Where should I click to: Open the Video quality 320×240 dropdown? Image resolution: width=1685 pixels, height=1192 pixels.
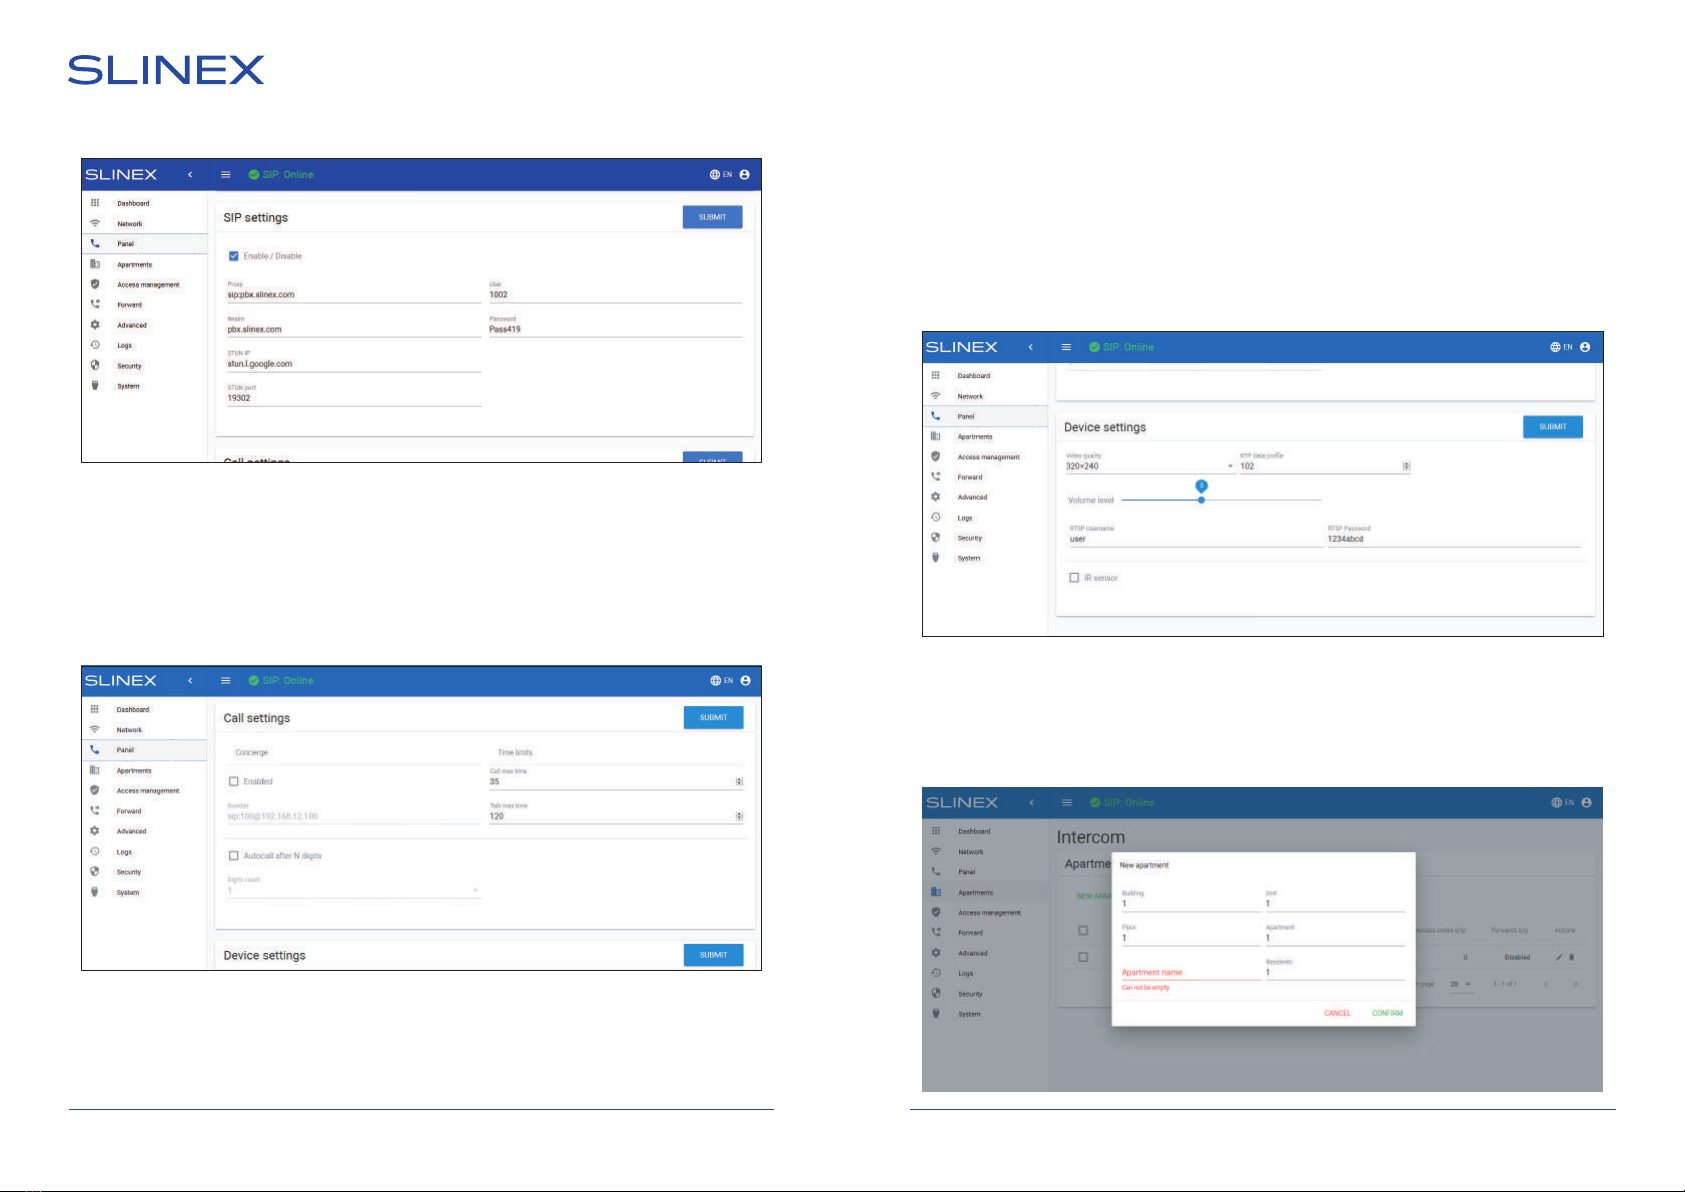point(1150,466)
